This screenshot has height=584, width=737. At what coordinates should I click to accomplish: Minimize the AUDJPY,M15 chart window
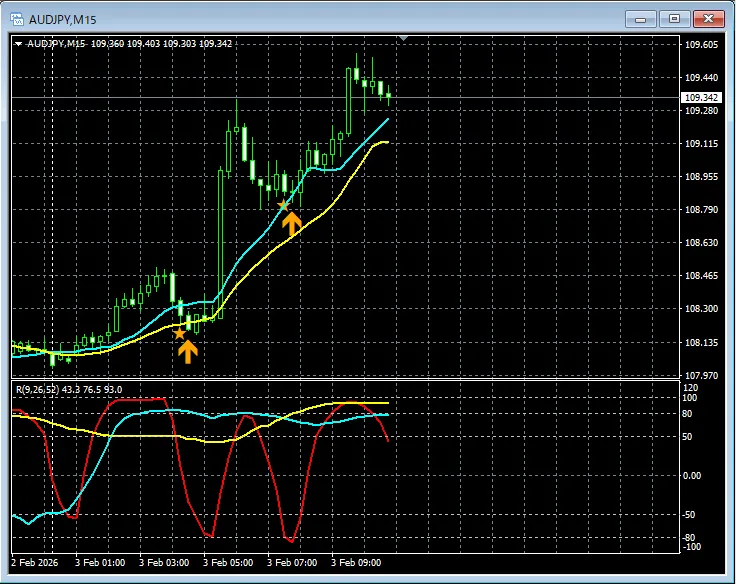(643, 19)
